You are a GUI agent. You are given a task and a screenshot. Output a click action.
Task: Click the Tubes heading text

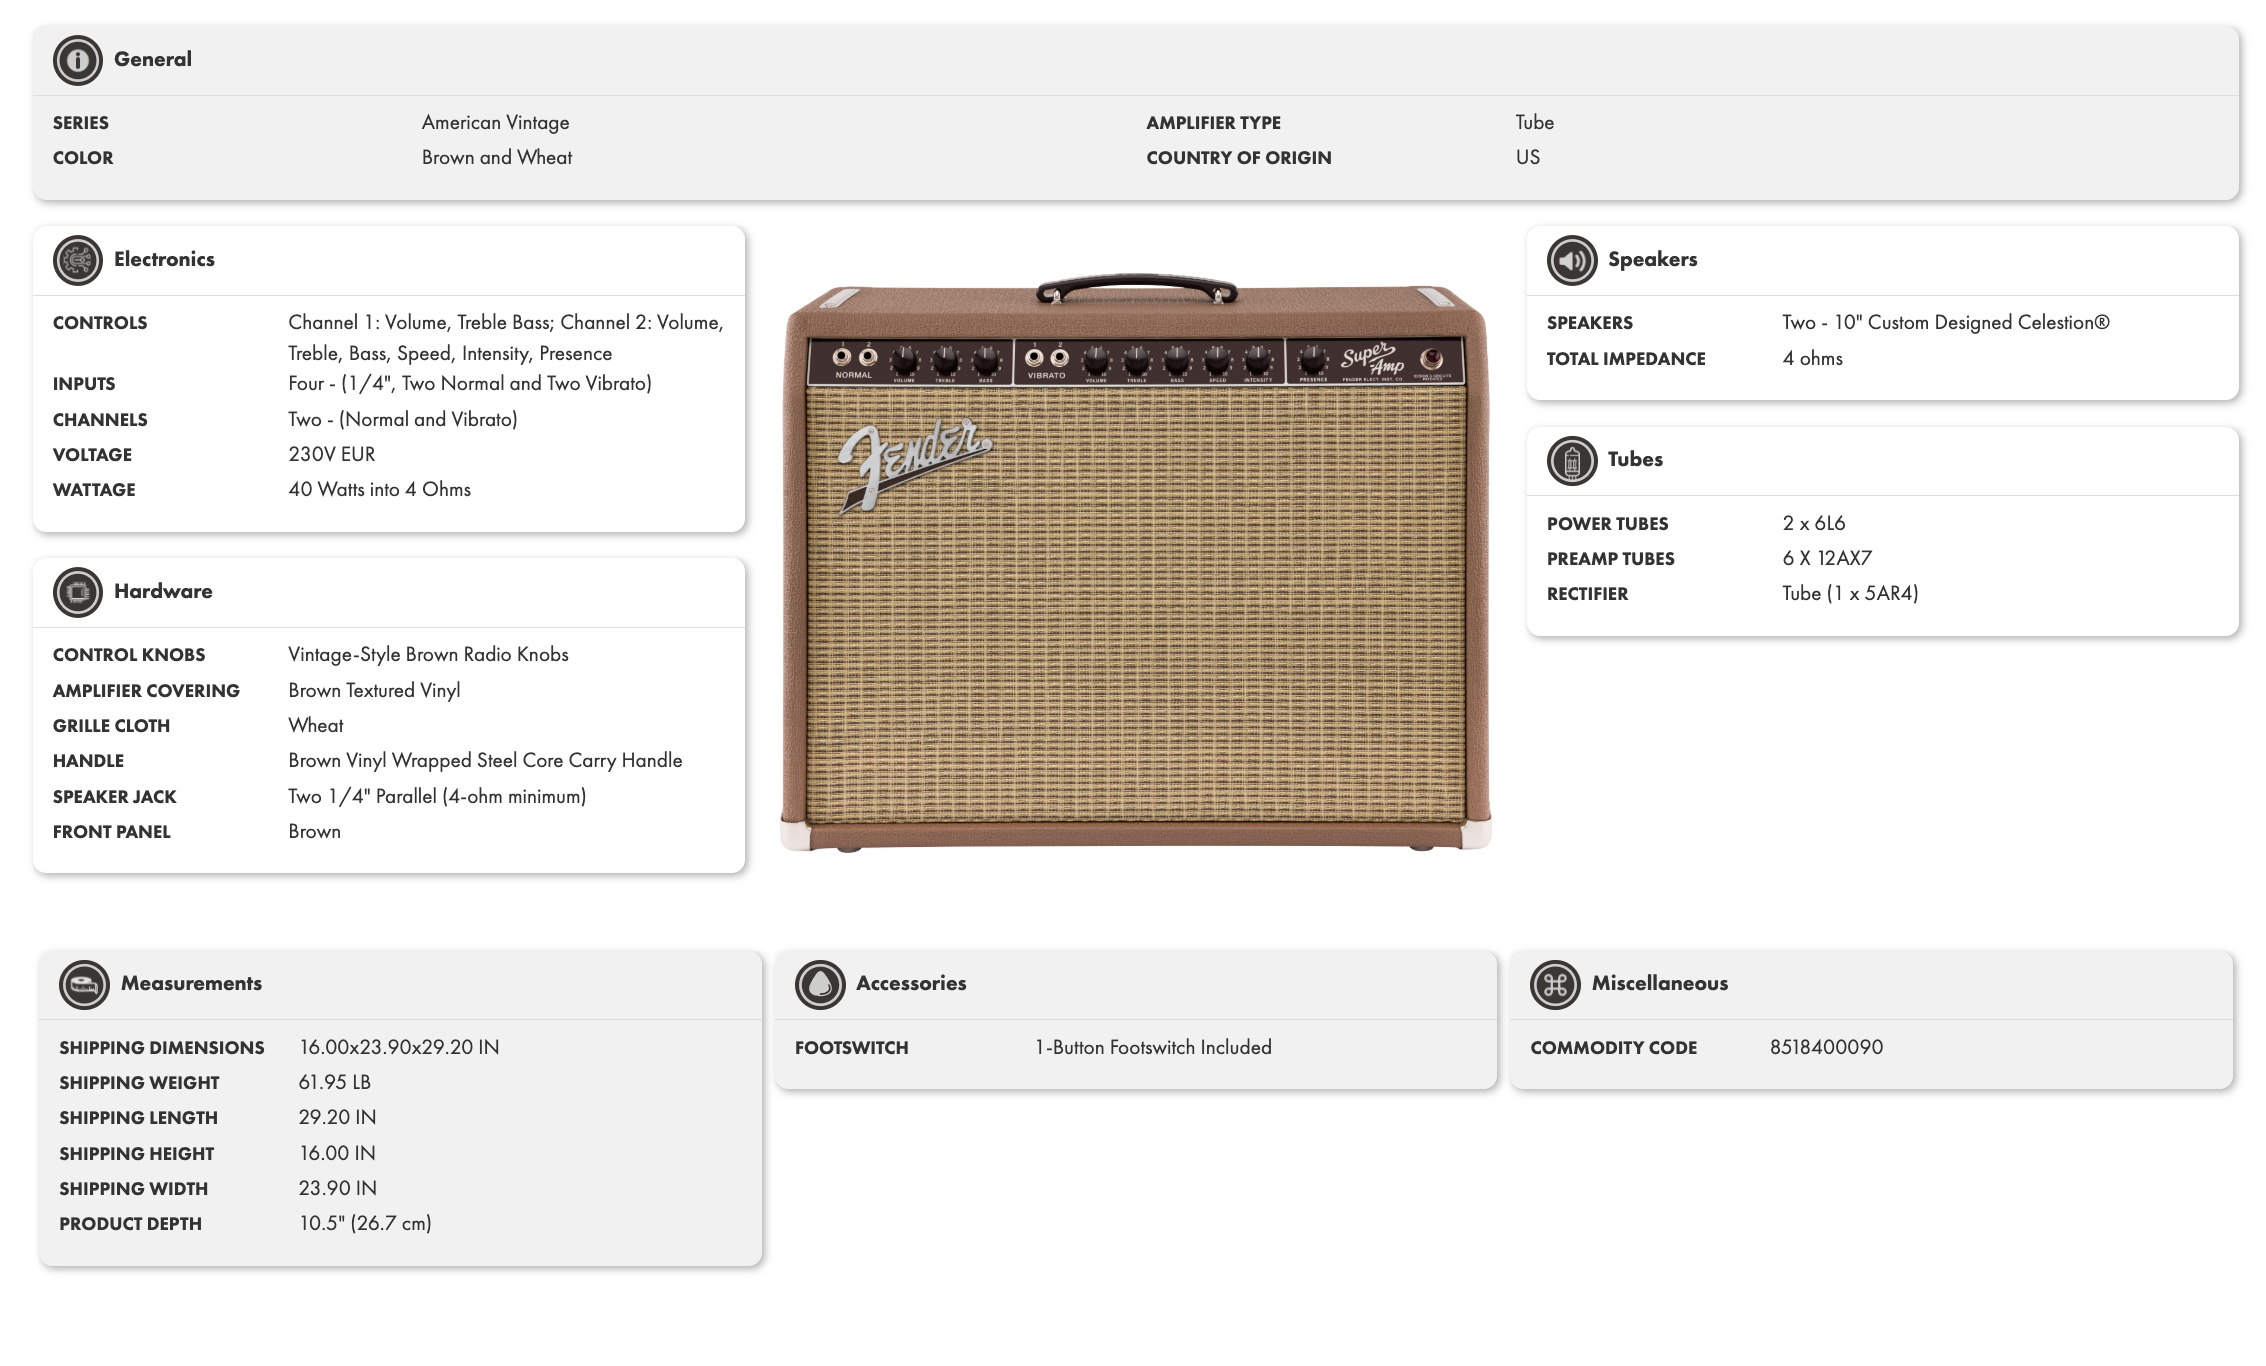(x=1635, y=459)
